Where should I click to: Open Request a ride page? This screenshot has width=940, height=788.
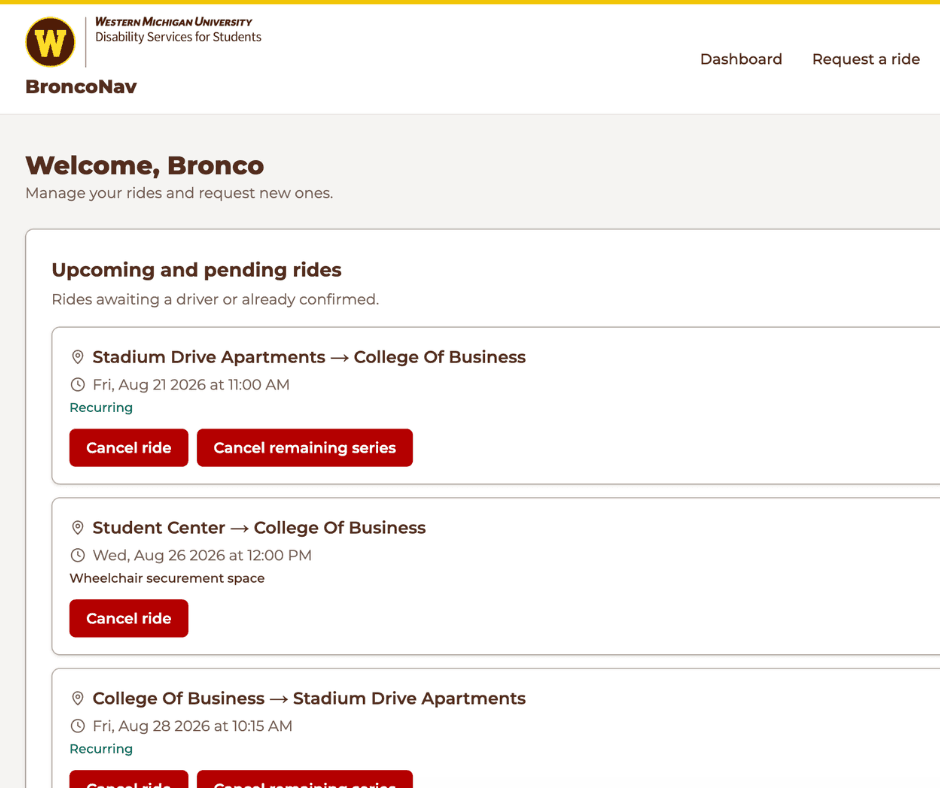coord(866,59)
